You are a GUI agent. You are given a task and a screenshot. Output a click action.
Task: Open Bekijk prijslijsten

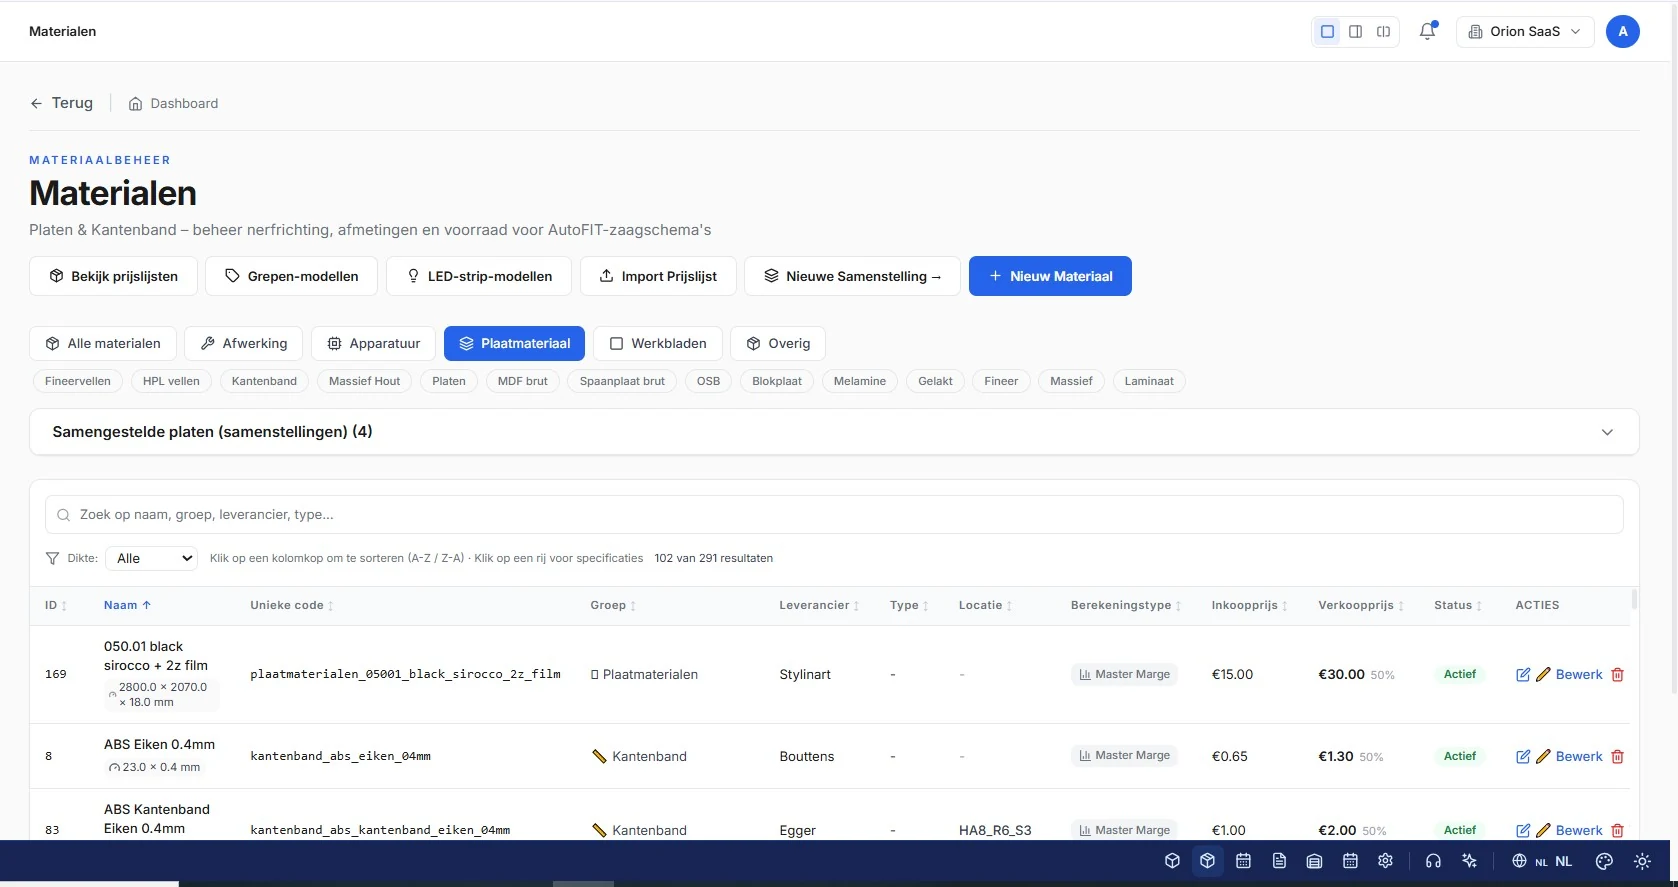pos(113,276)
